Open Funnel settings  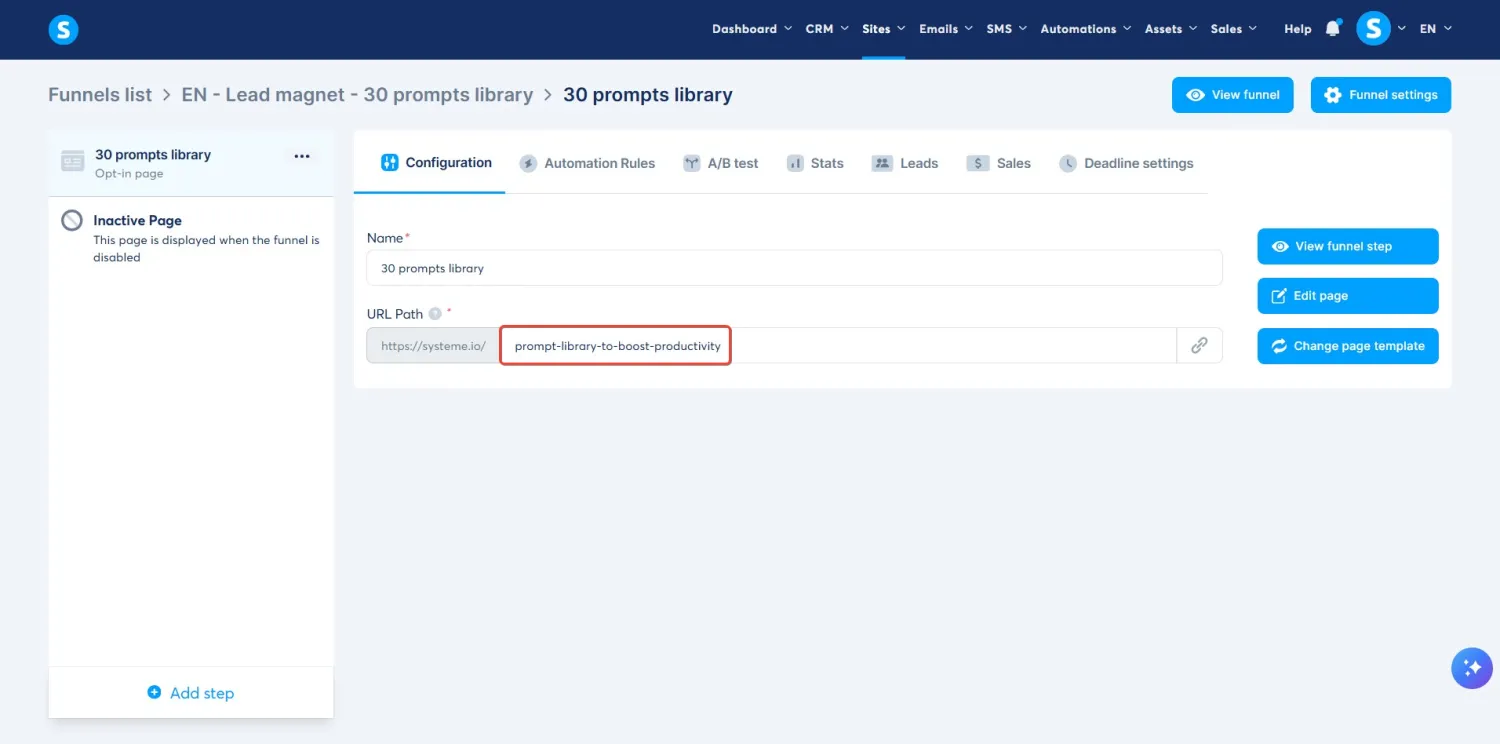pos(1381,95)
